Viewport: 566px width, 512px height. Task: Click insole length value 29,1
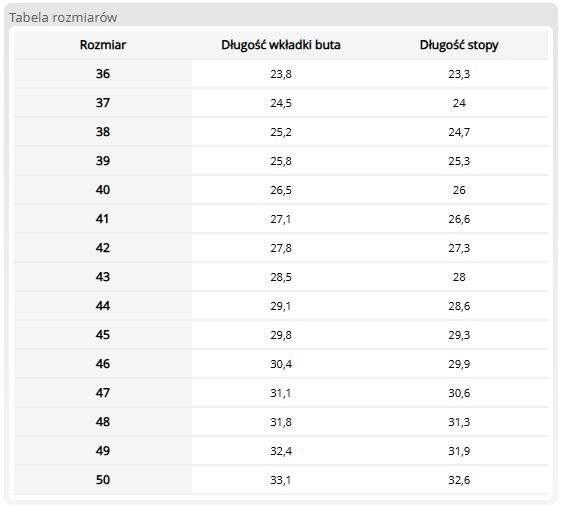point(281,306)
